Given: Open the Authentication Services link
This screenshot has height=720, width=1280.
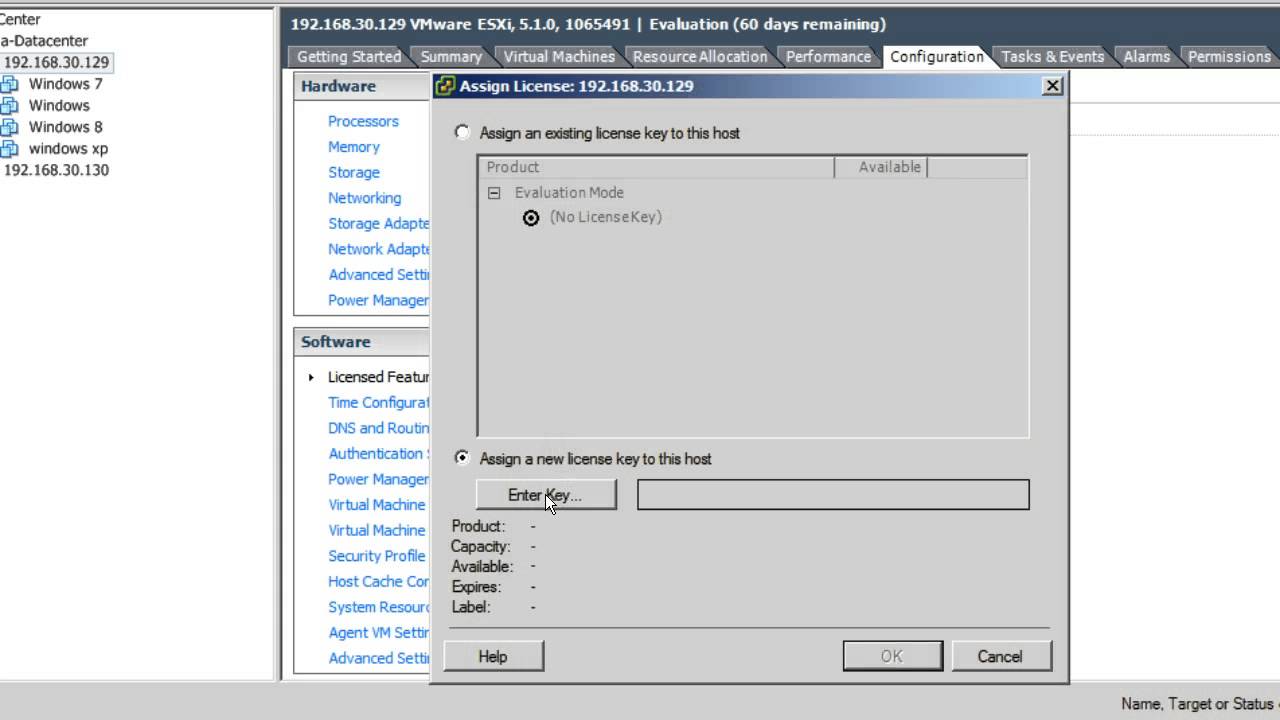Looking at the screenshot, I should pyautogui.click(x=379, y=454).
